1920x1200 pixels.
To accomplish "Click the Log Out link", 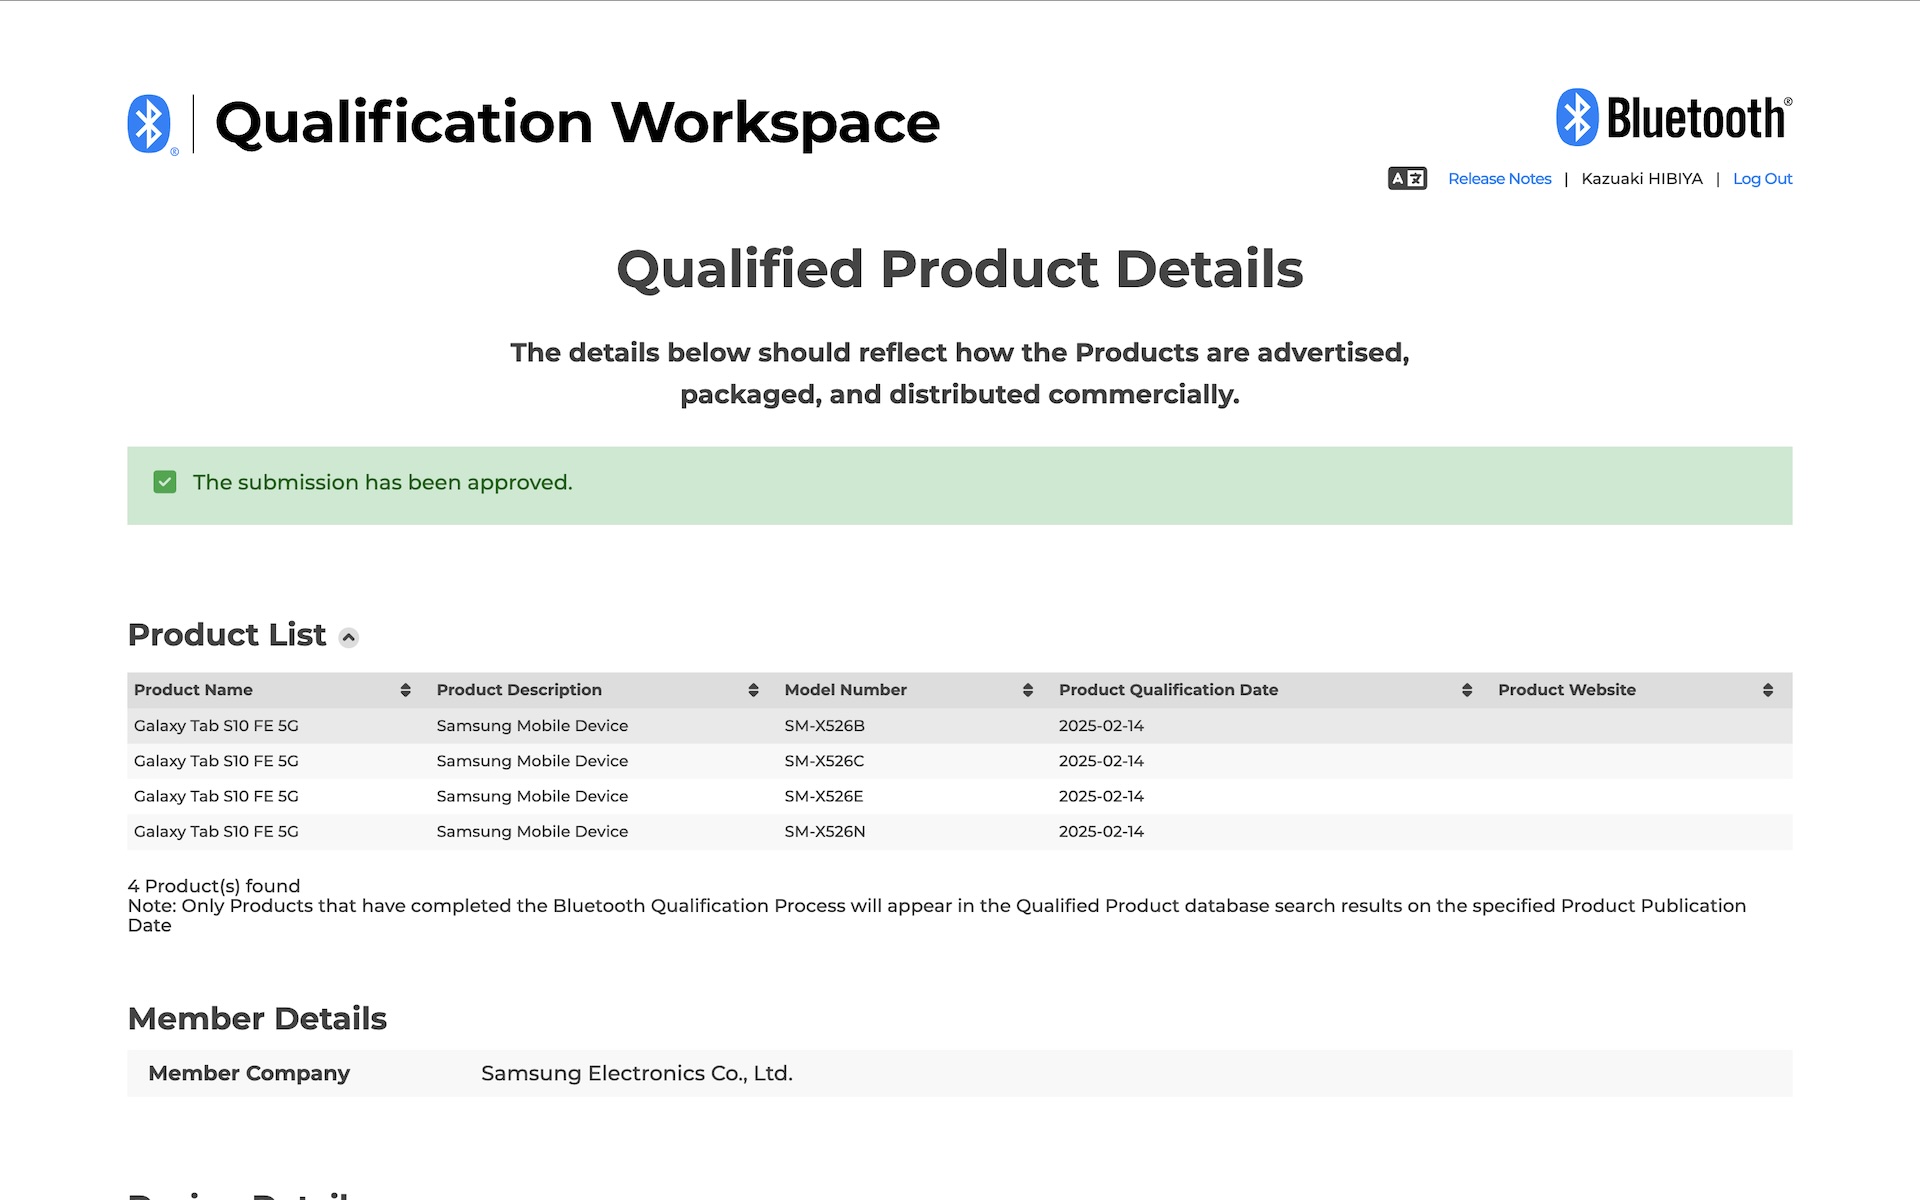I will click(1762, 179).
